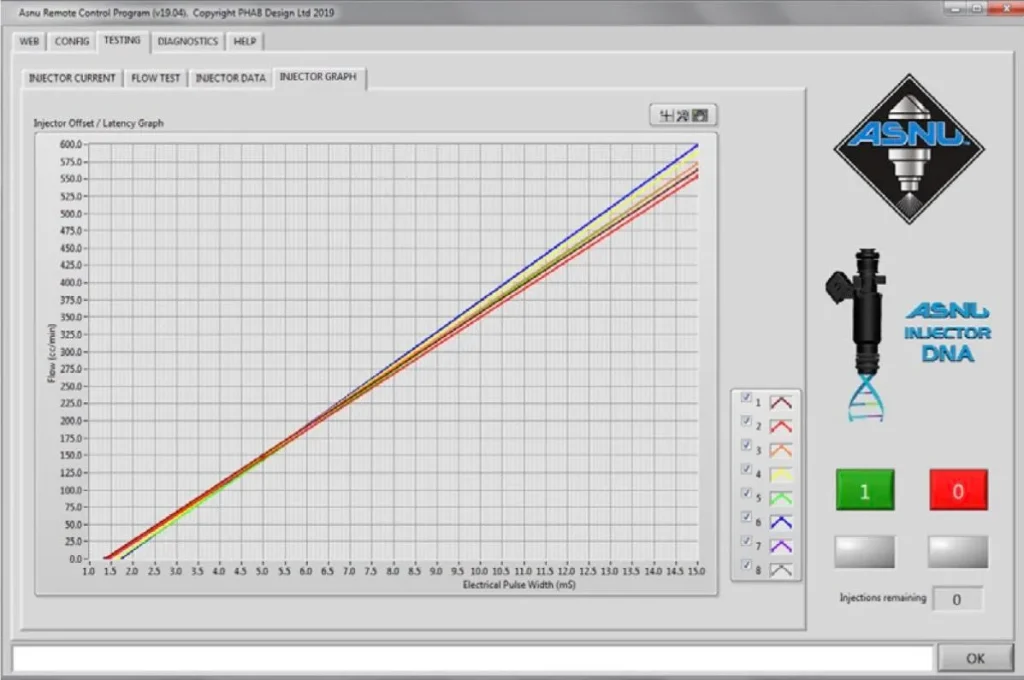Click the injector DNA image
Screen dimensions: 1024x680
pos(866,335)
